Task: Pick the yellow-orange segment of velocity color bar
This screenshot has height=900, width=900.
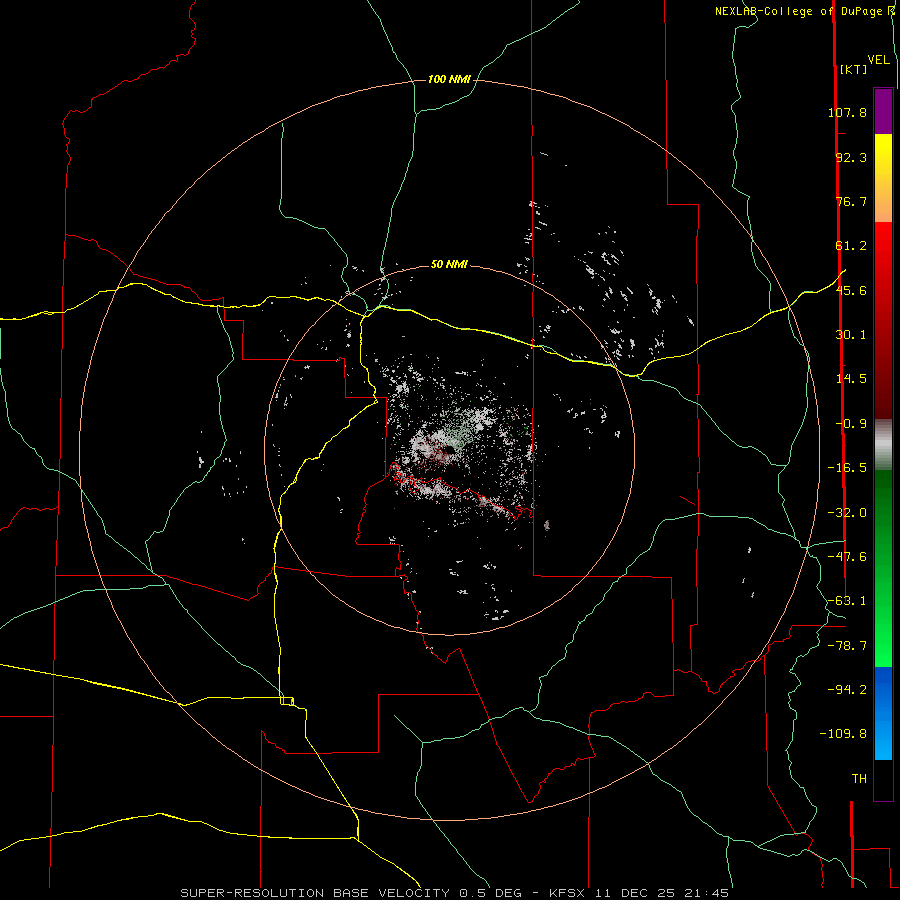Action: (x=883, y=178)
